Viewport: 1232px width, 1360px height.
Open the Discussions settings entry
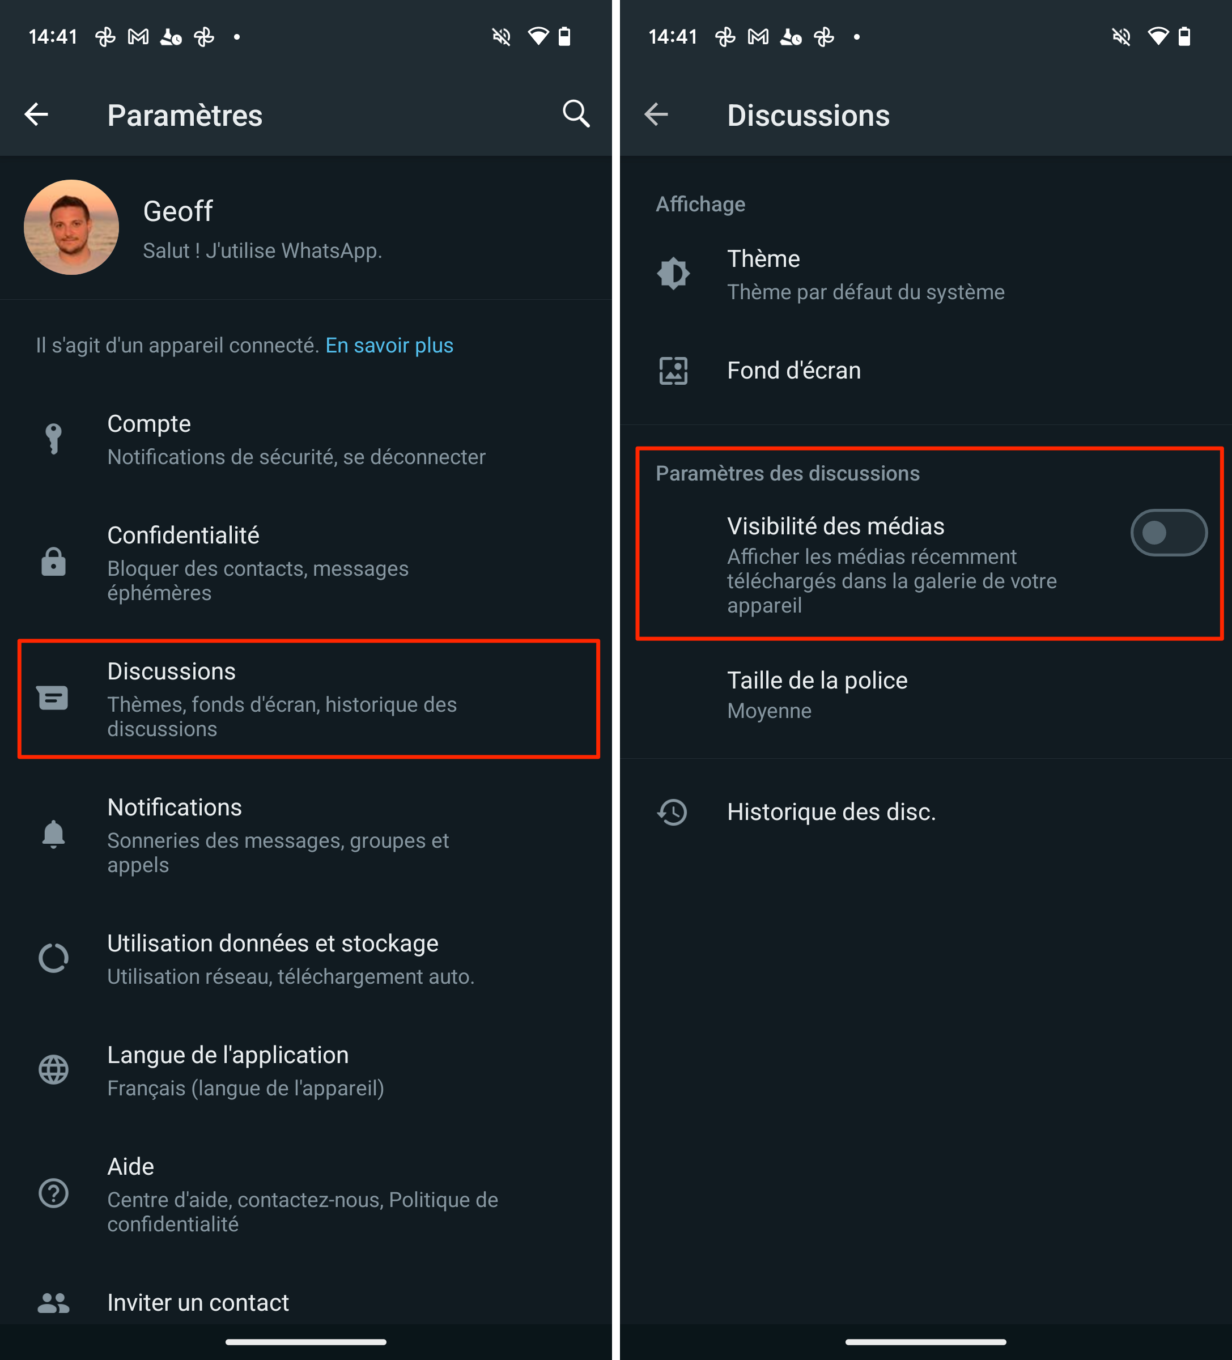point(308,699)
